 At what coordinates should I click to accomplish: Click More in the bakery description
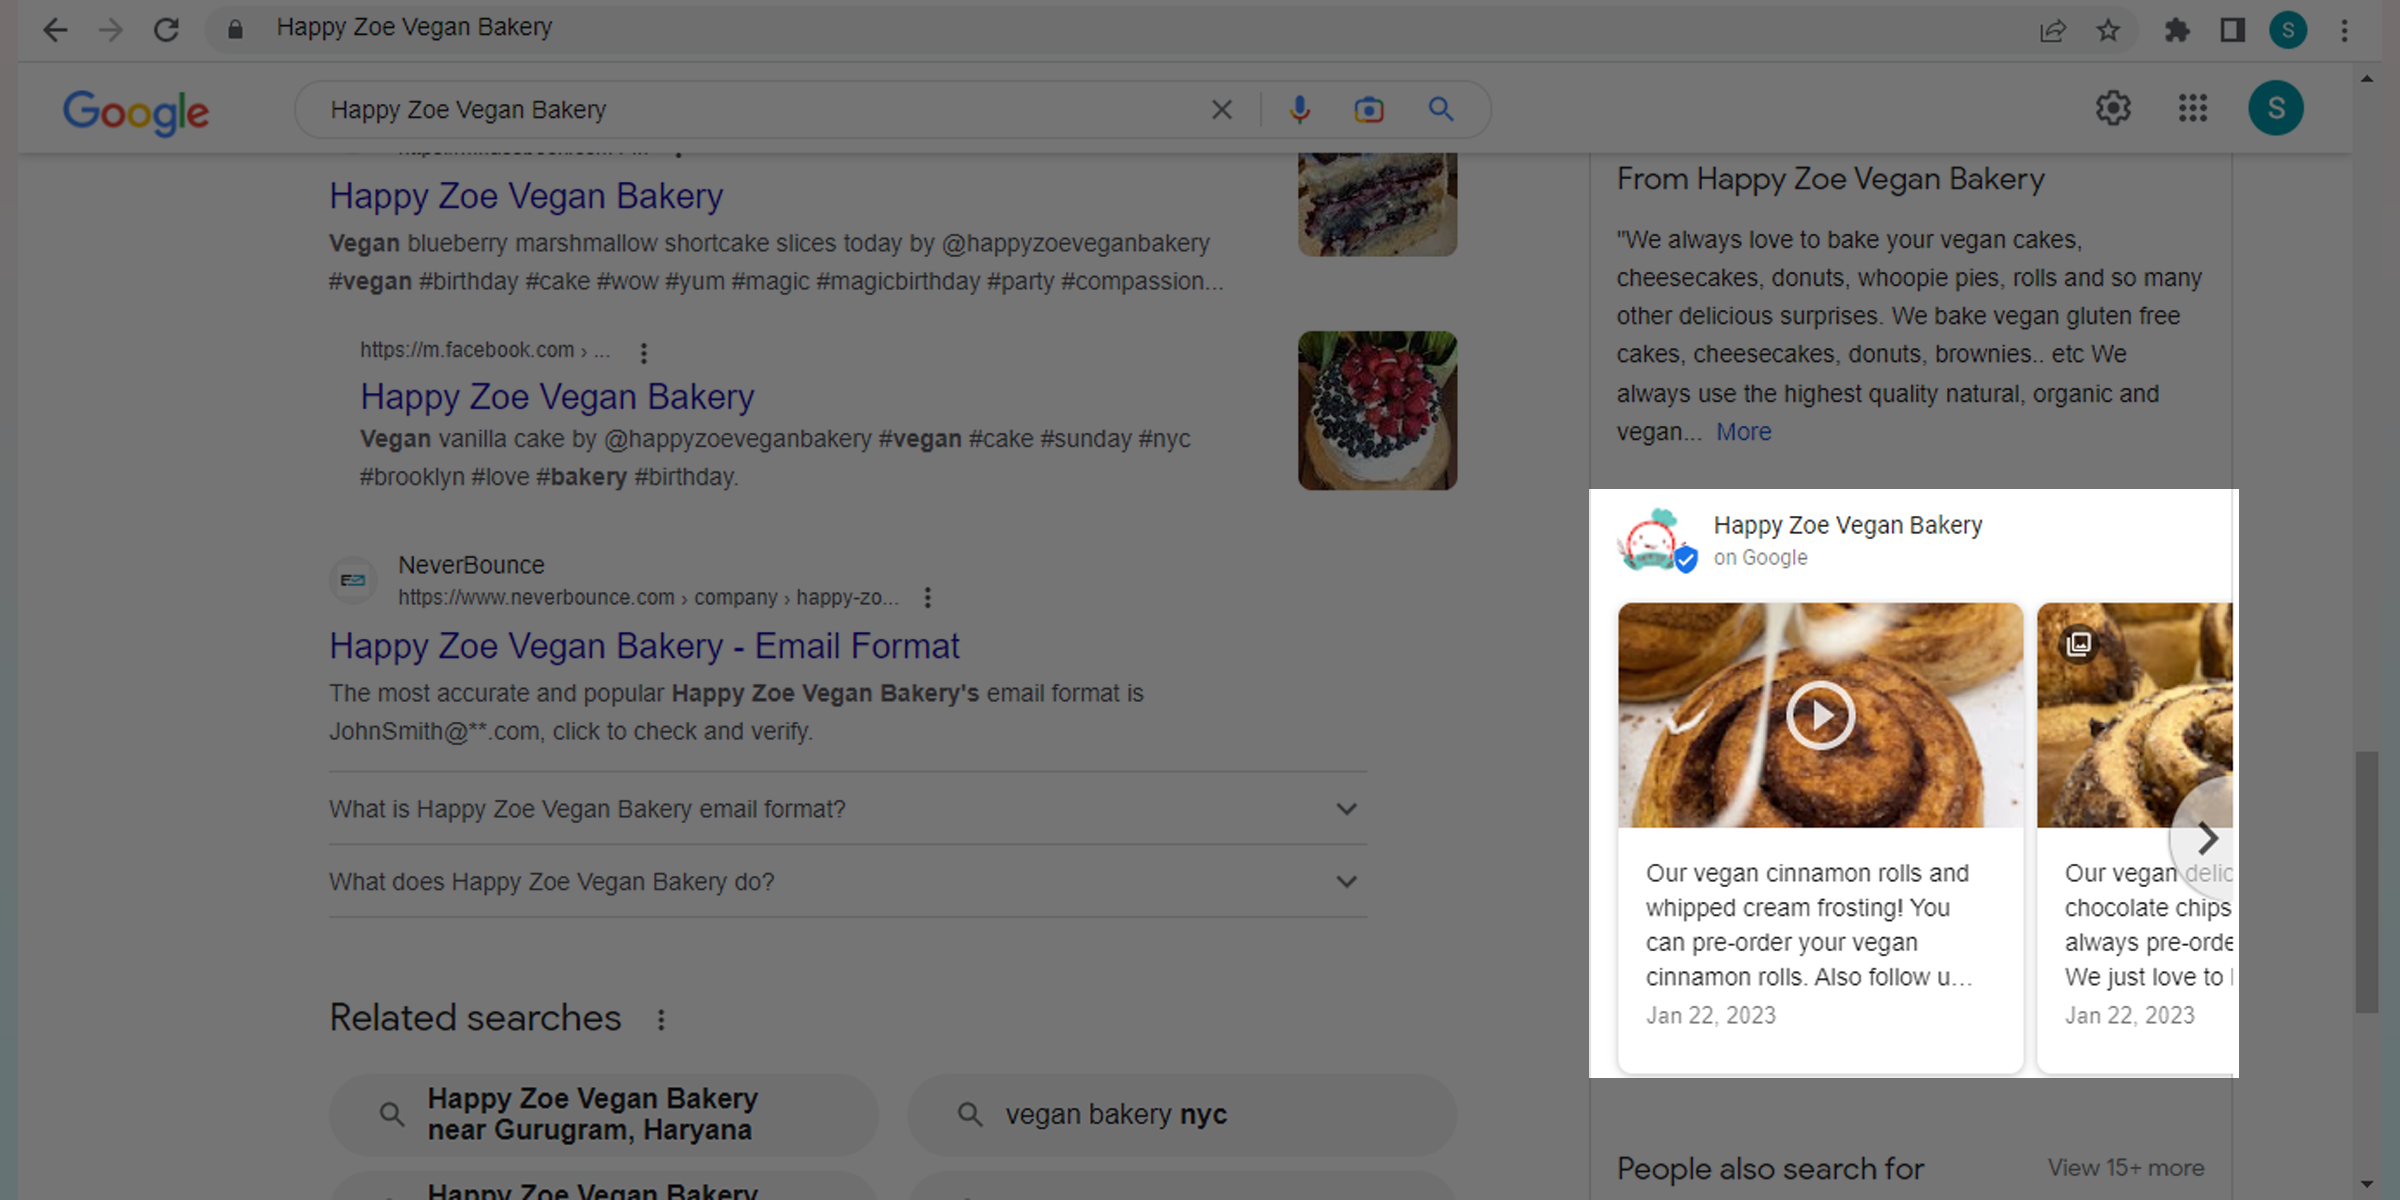tap(1743, 432)
